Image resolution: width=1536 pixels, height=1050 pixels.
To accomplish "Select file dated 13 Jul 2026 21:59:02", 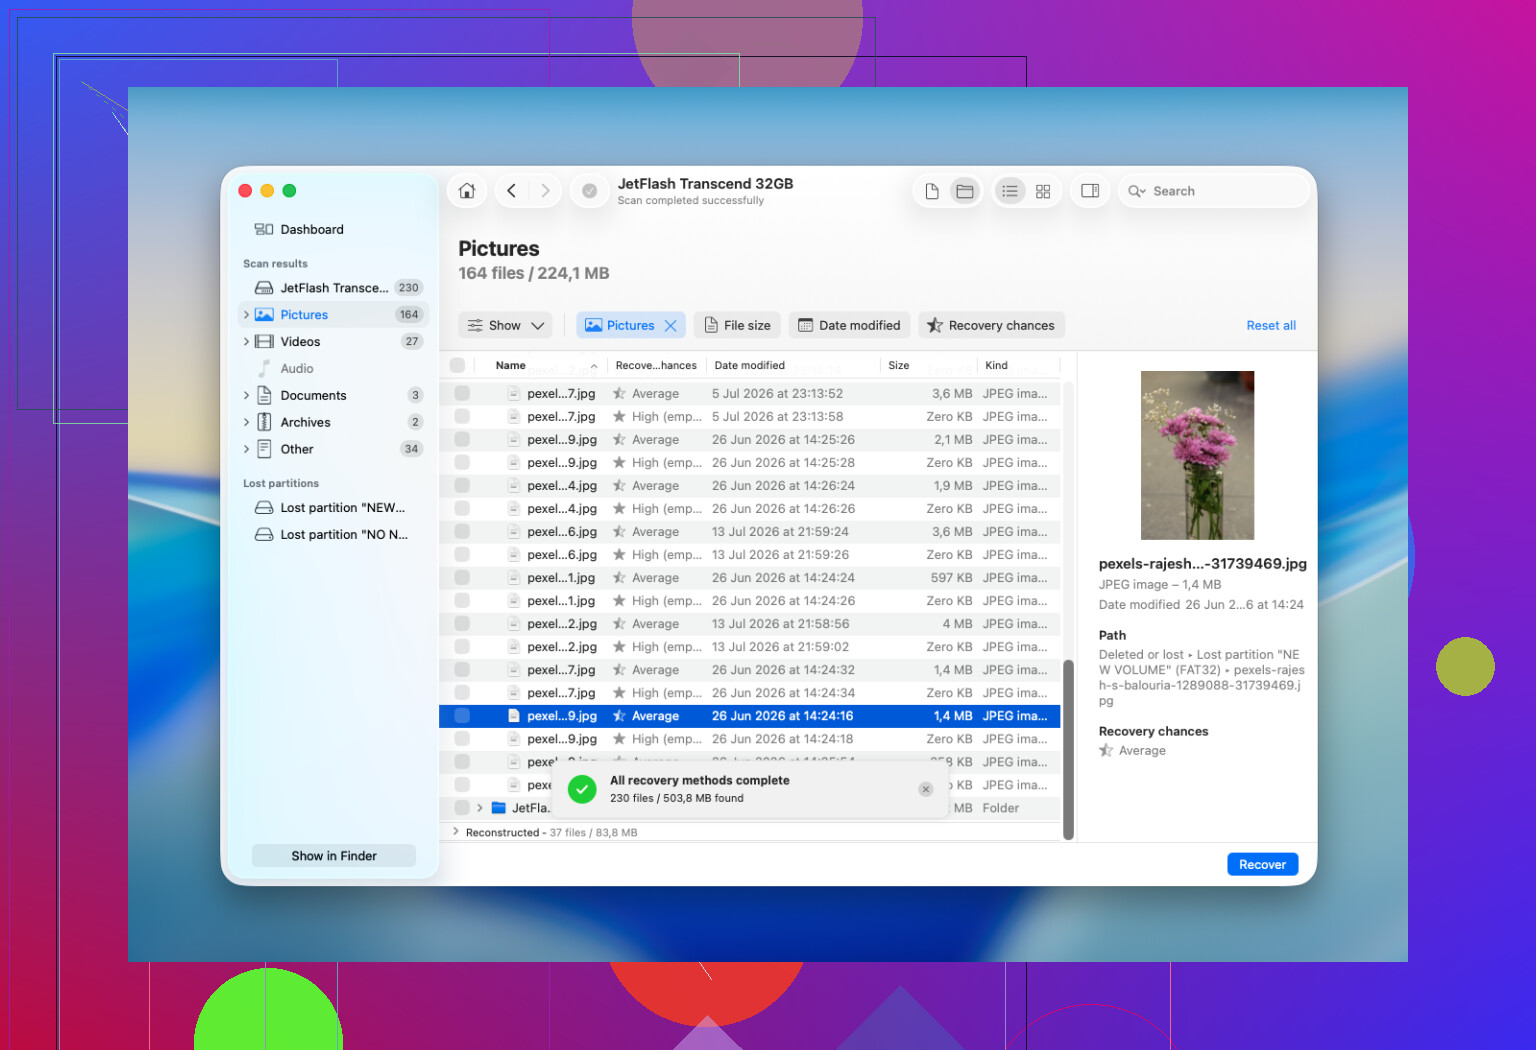I will coord(750,647).
